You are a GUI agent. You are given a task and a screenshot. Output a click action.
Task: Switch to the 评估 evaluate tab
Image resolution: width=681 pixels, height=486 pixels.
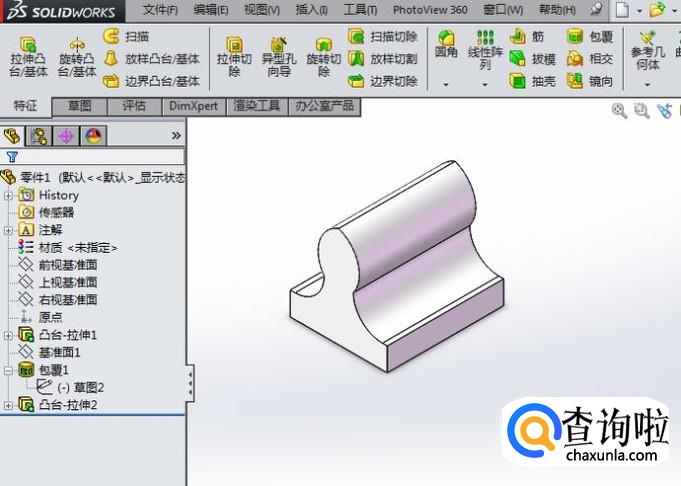coord(134,106)
